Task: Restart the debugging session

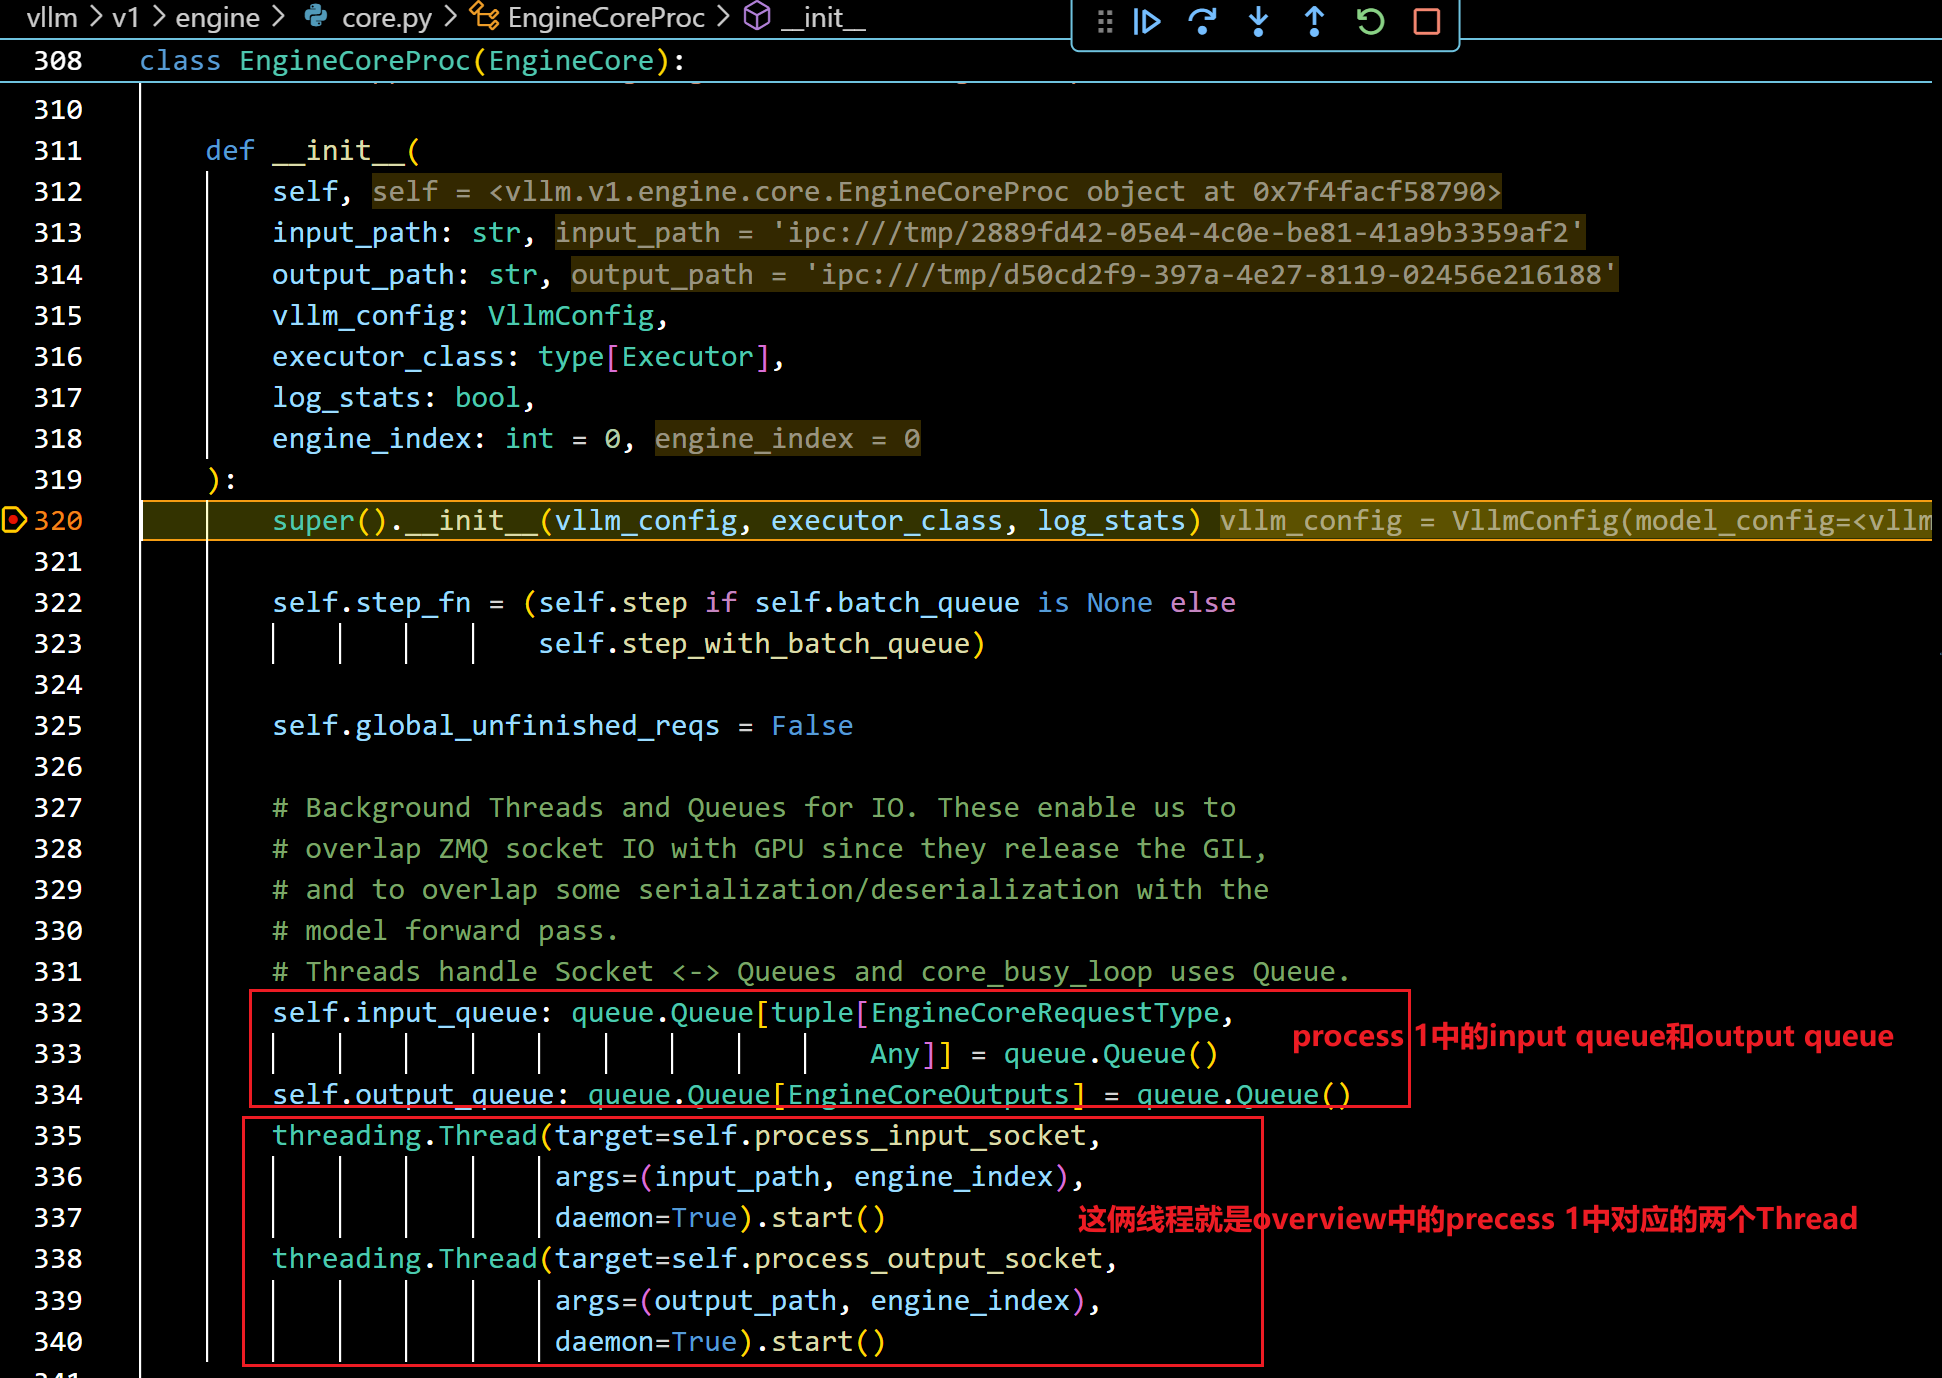Action: point(1370,22)
